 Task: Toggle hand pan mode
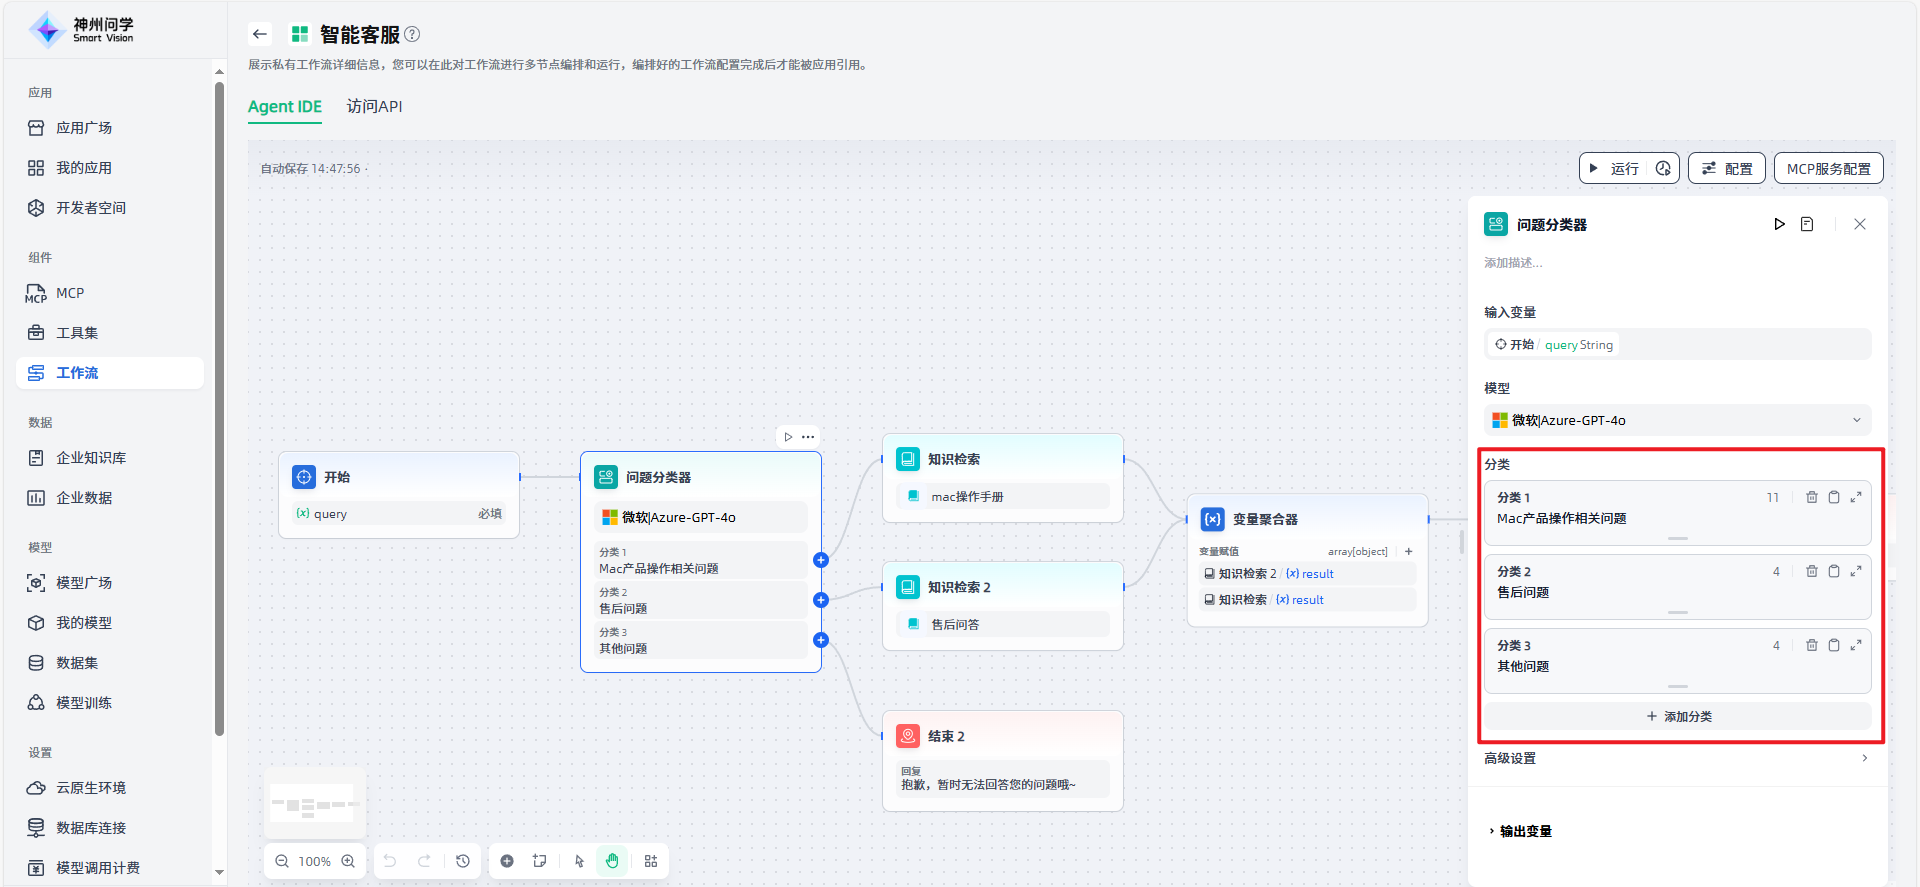(x=612, y=861)
